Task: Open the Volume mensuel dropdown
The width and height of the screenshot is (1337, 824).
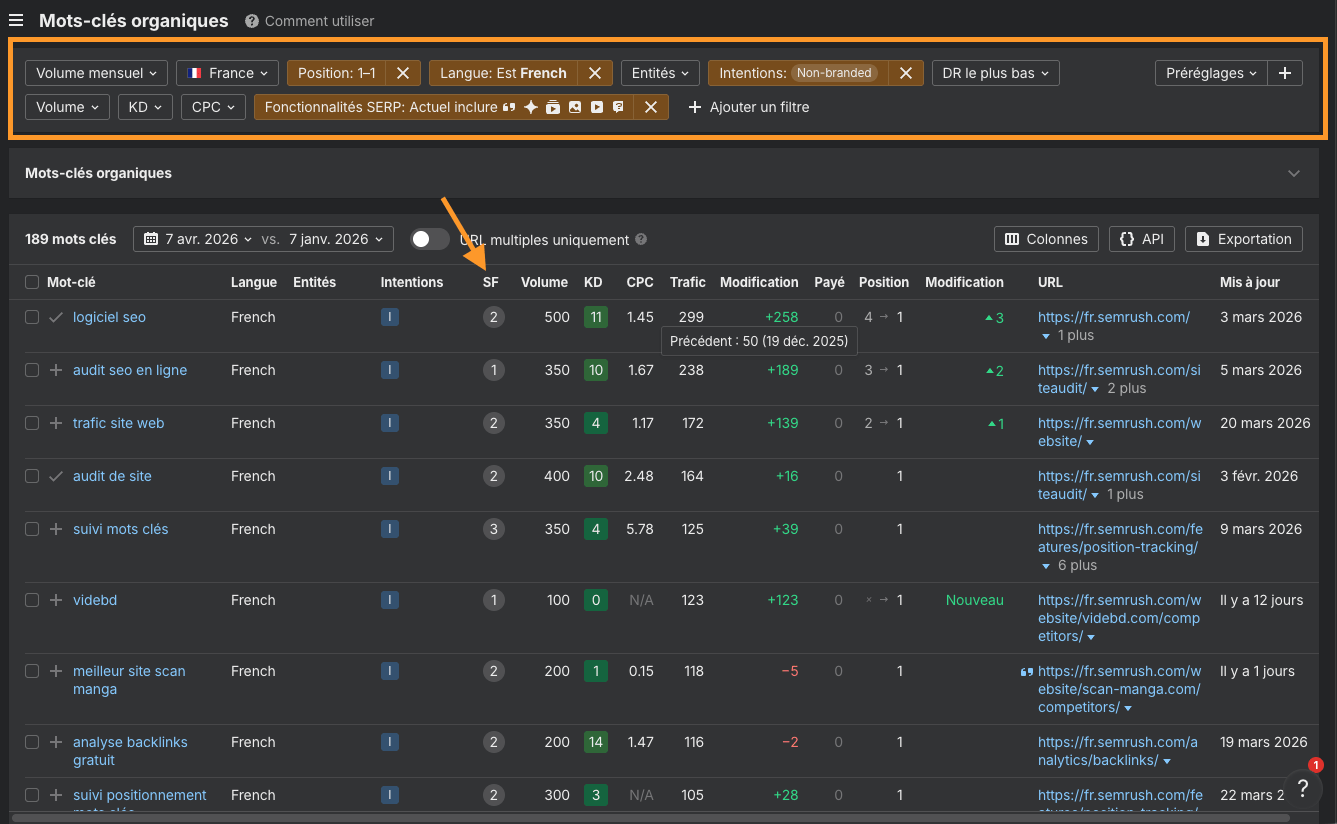Action: 95,72
